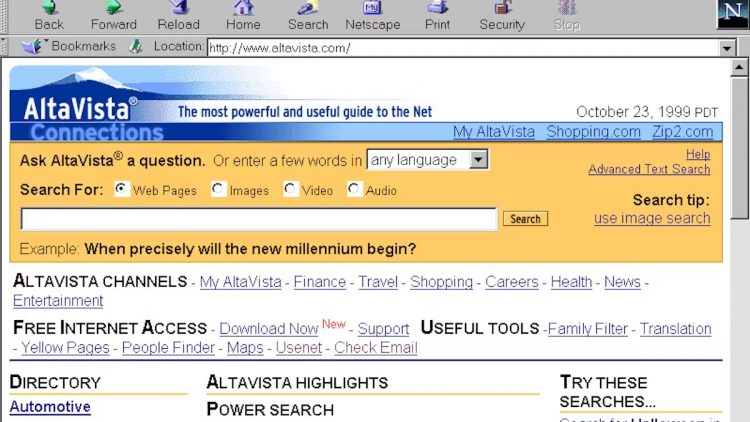Open the Health channel
The width and height of the screenshot is (750, 422).
[571, 282]
